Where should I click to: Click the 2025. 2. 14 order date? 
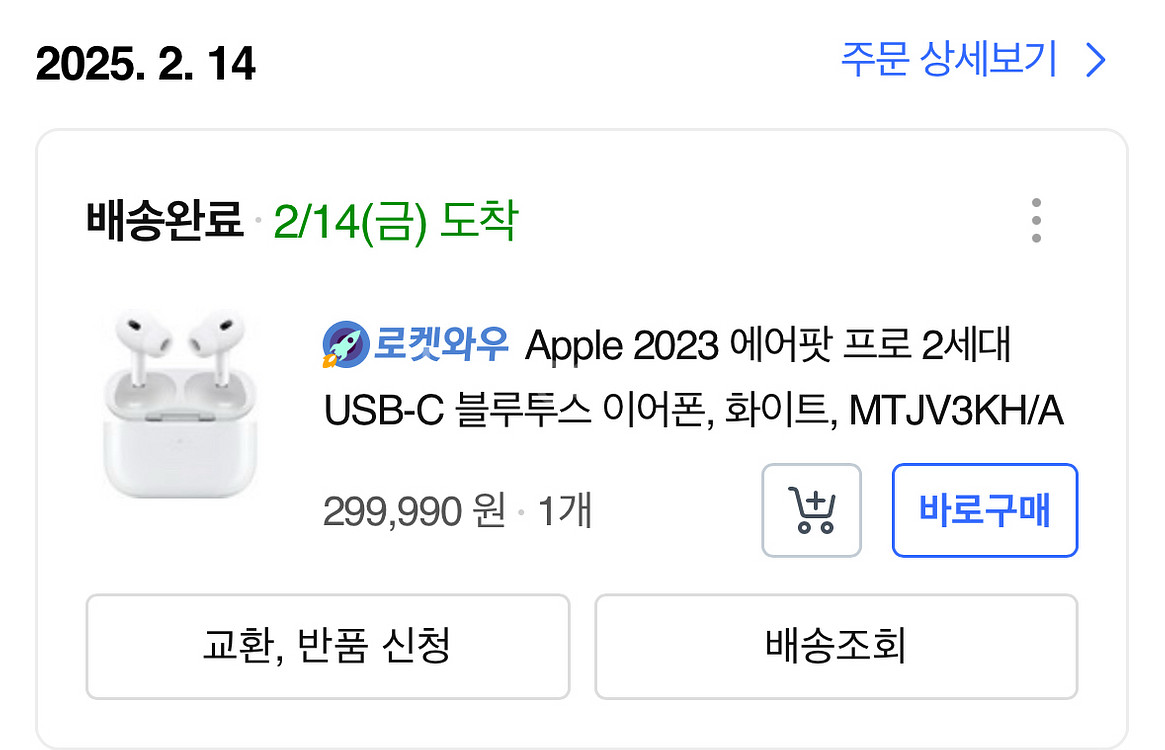click(145, 65)
